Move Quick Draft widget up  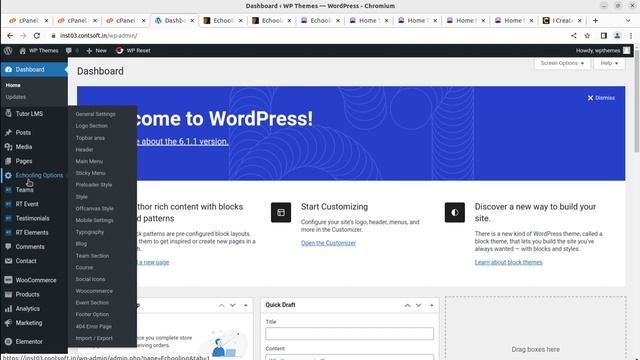point(407,305)
